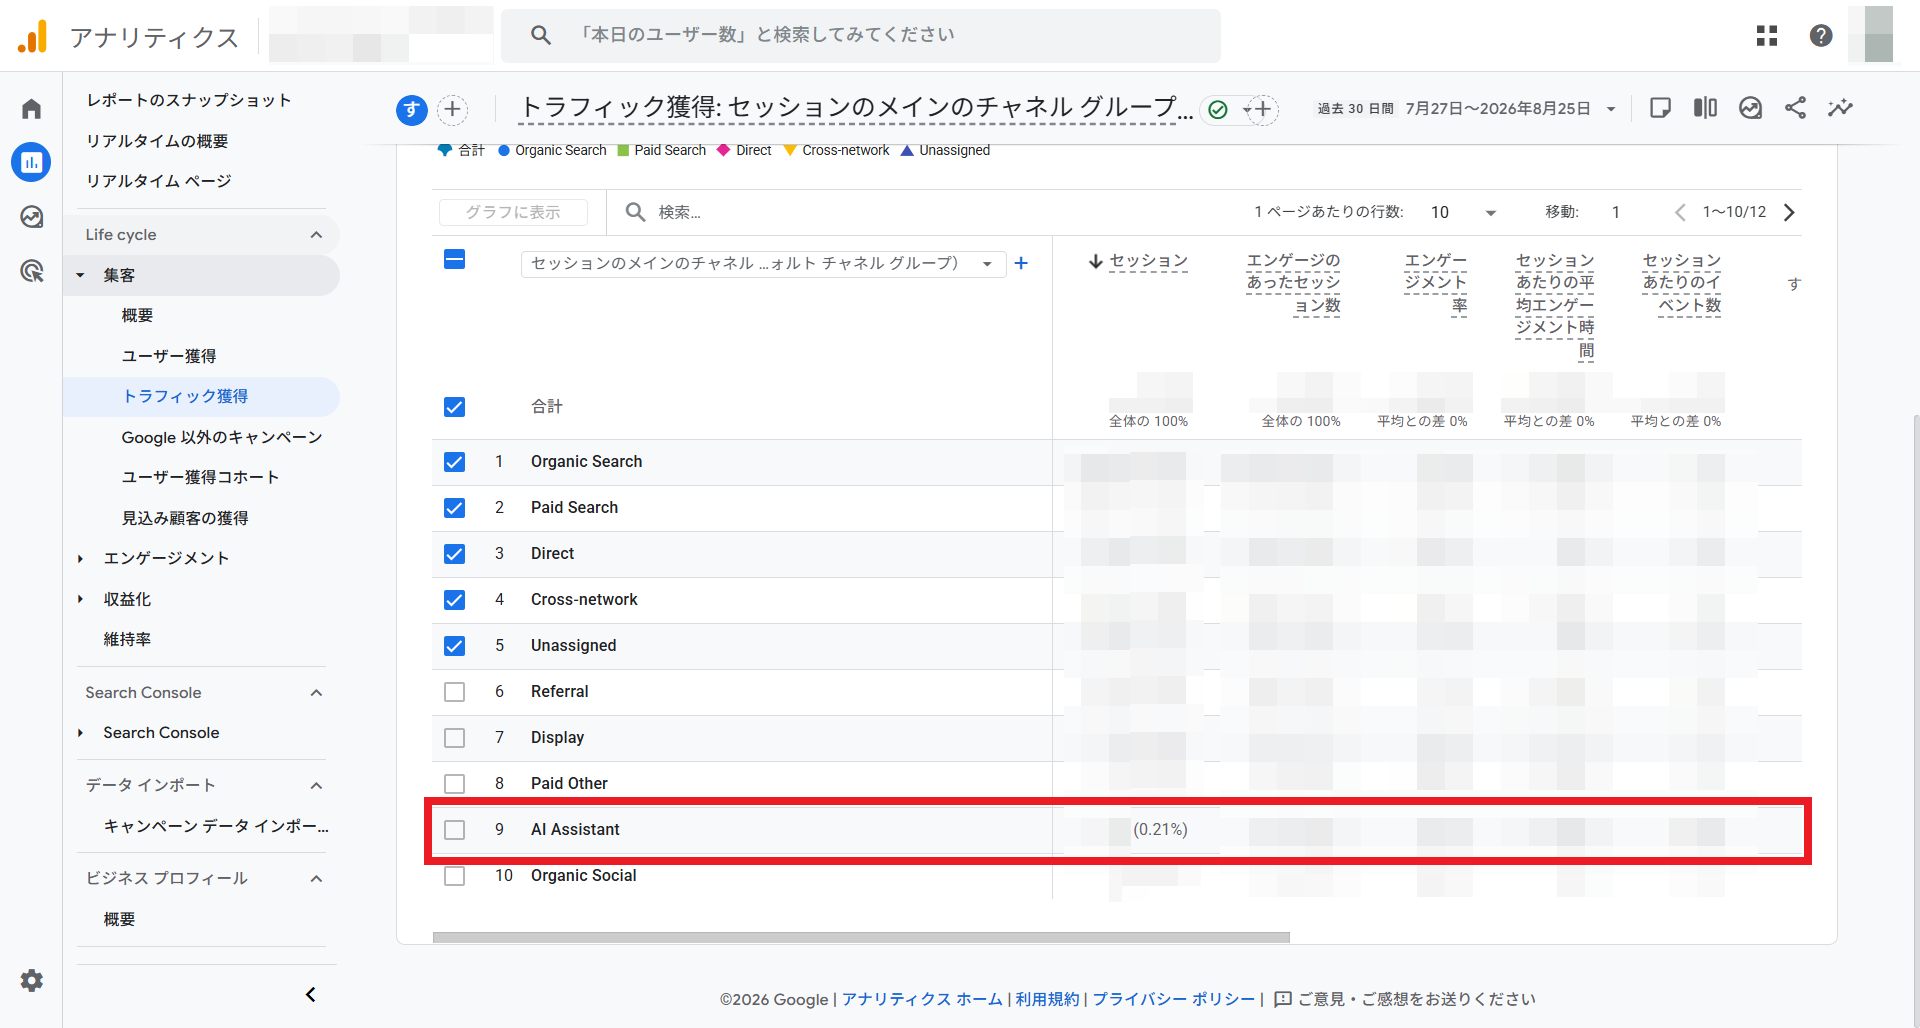Open the rows per page dropdown
The height and width of the screenshot is (1028, 1920).
click(1463, 212)
